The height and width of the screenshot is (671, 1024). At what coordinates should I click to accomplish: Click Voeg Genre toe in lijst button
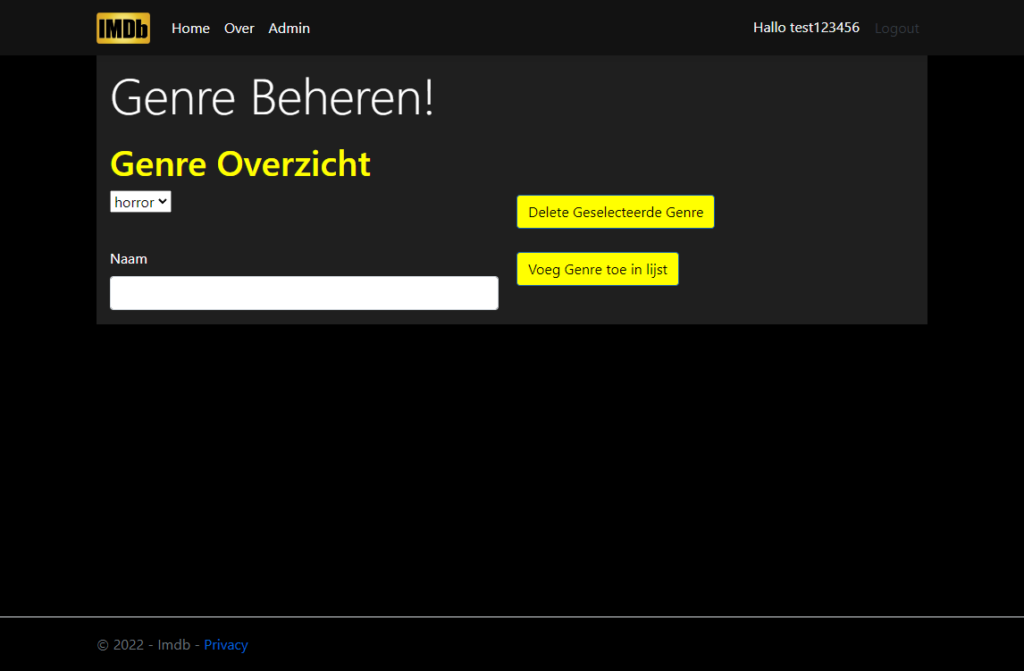(x=598, y=269)
